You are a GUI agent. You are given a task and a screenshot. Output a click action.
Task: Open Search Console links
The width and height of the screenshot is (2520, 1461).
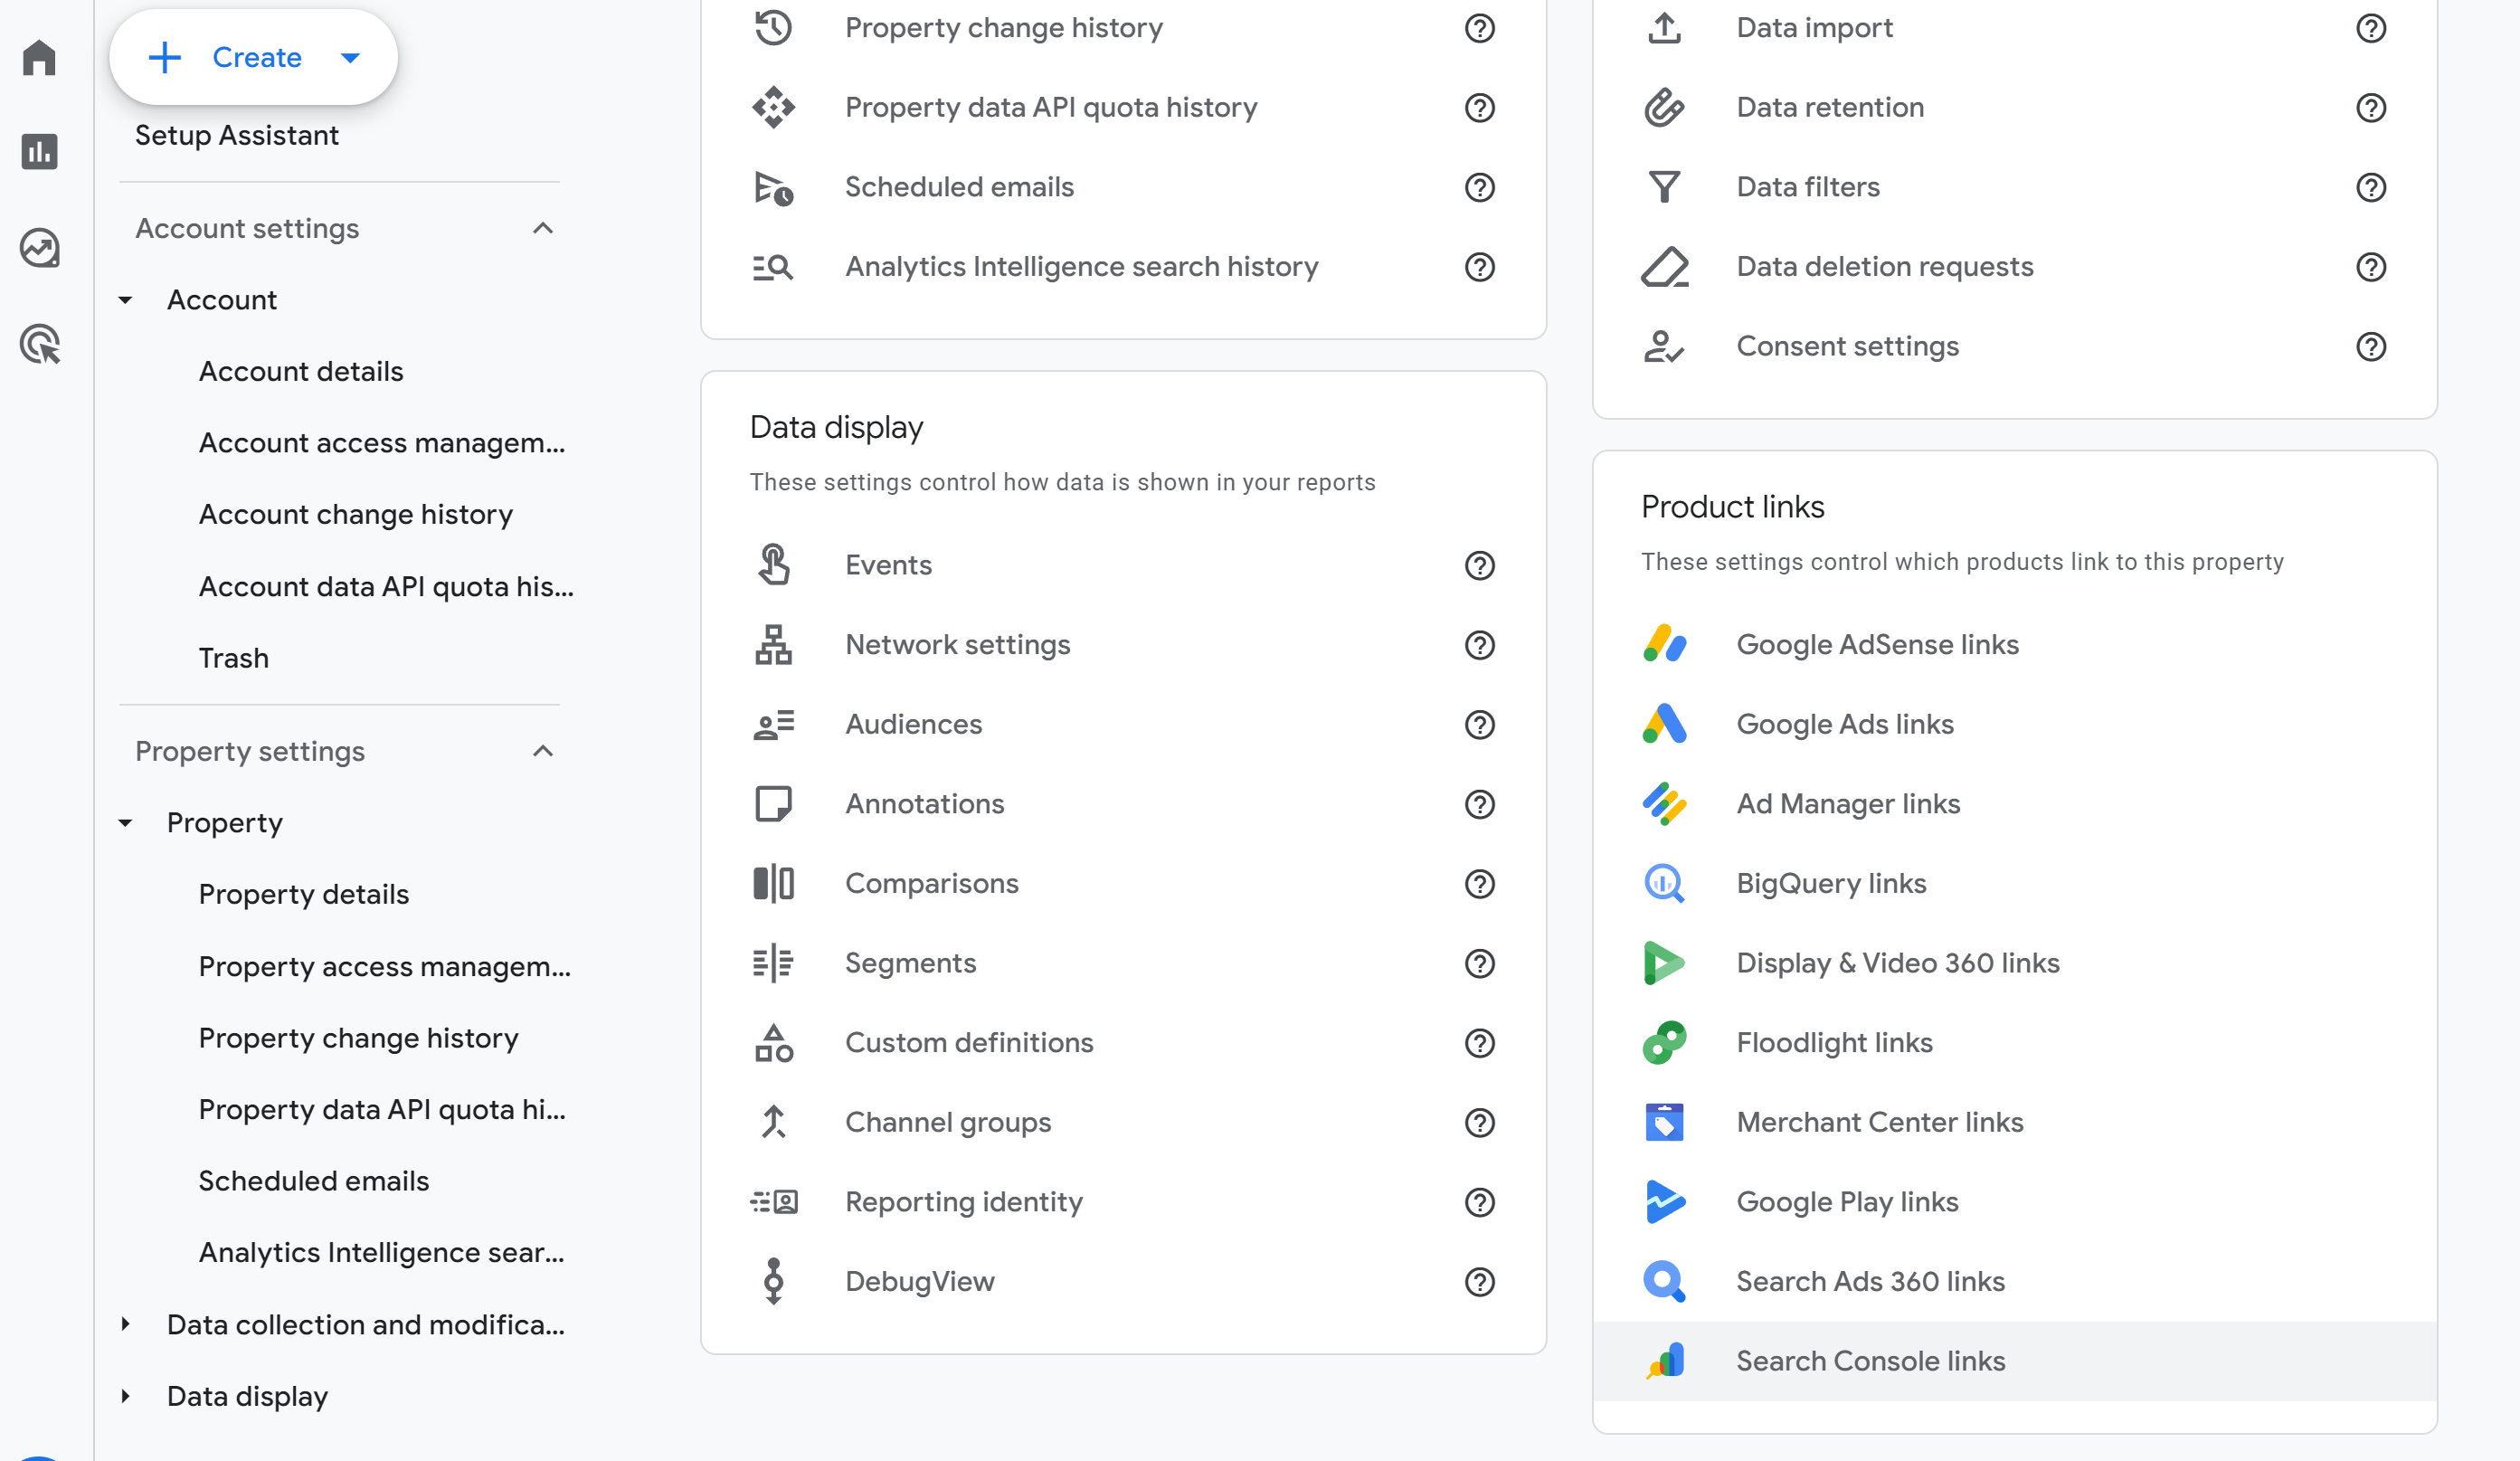1870,1360
